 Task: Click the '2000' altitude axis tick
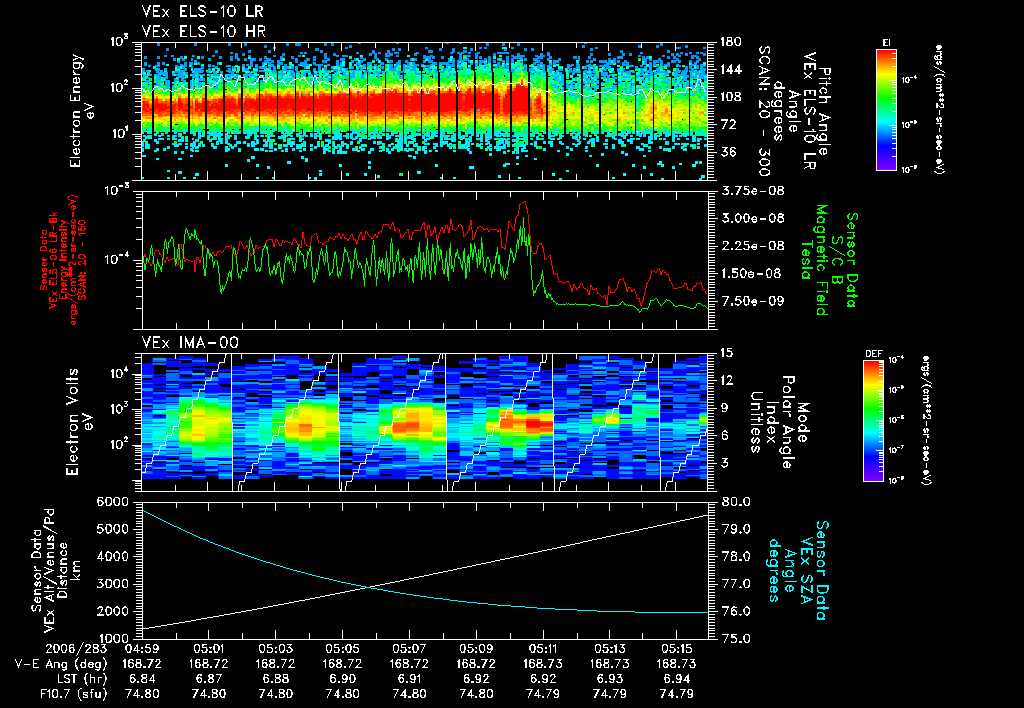[114, 611]
